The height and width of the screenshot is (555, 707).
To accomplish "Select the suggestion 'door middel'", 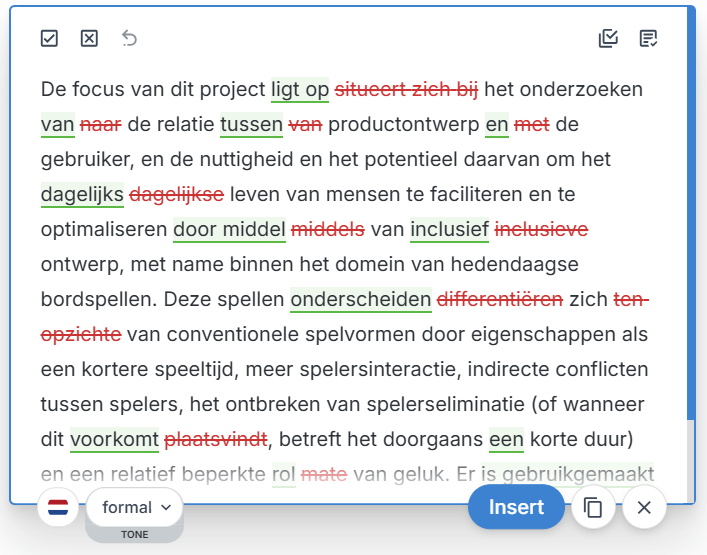I will (x=229, y=230).
